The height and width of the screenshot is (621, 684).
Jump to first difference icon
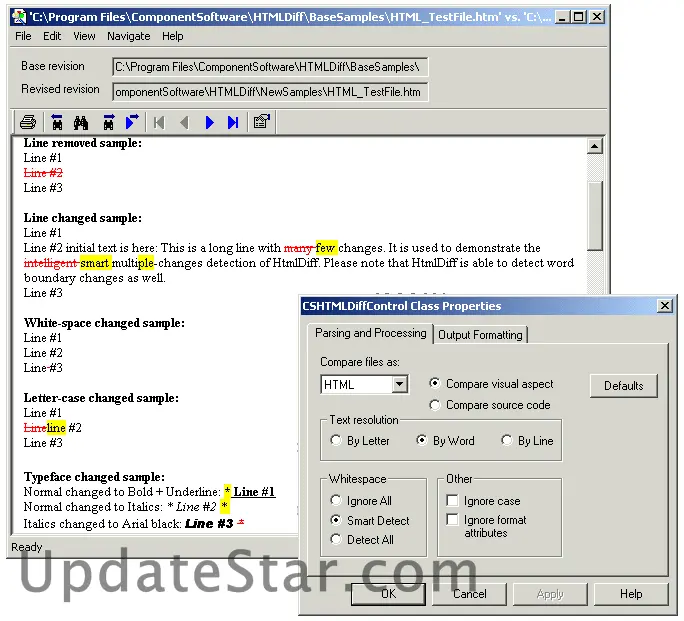coord(159,123)
